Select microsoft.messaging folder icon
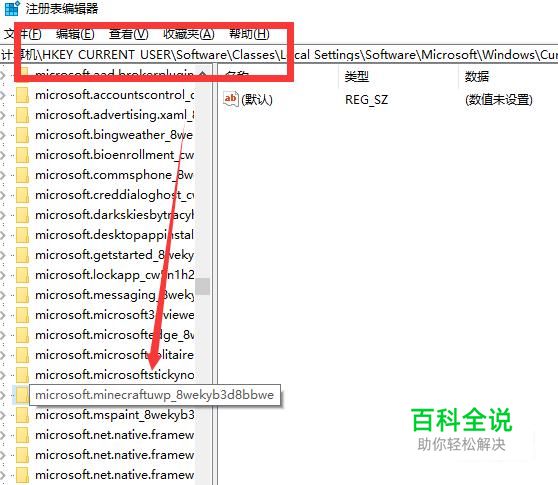The width and height of the screenshot is (558, 485). (22, 295)
